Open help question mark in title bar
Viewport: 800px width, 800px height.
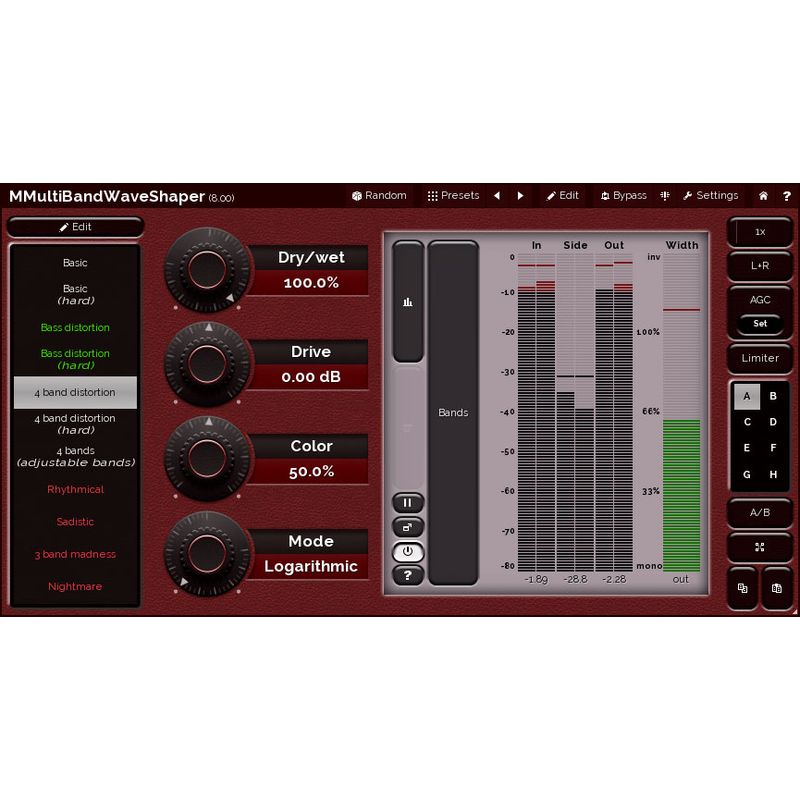[787, 196]
